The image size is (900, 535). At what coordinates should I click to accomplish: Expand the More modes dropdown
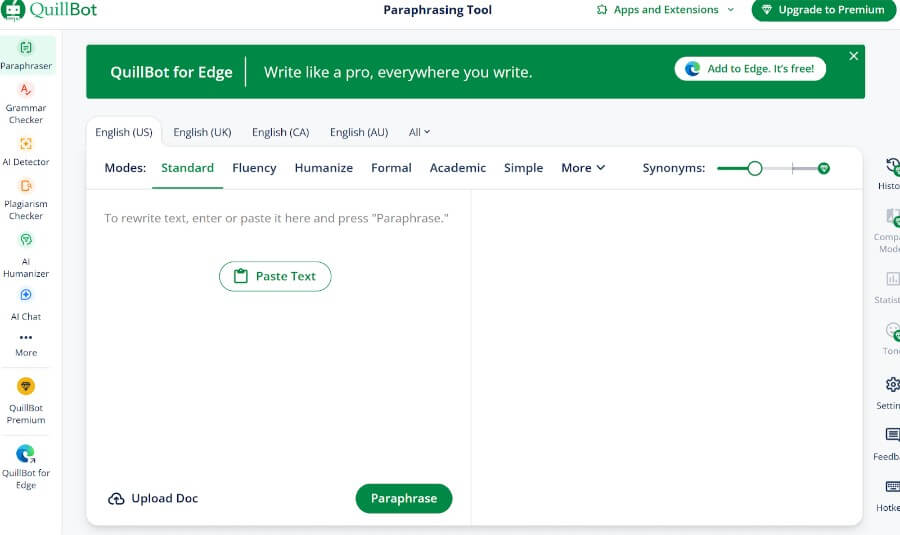click(583, 168)
